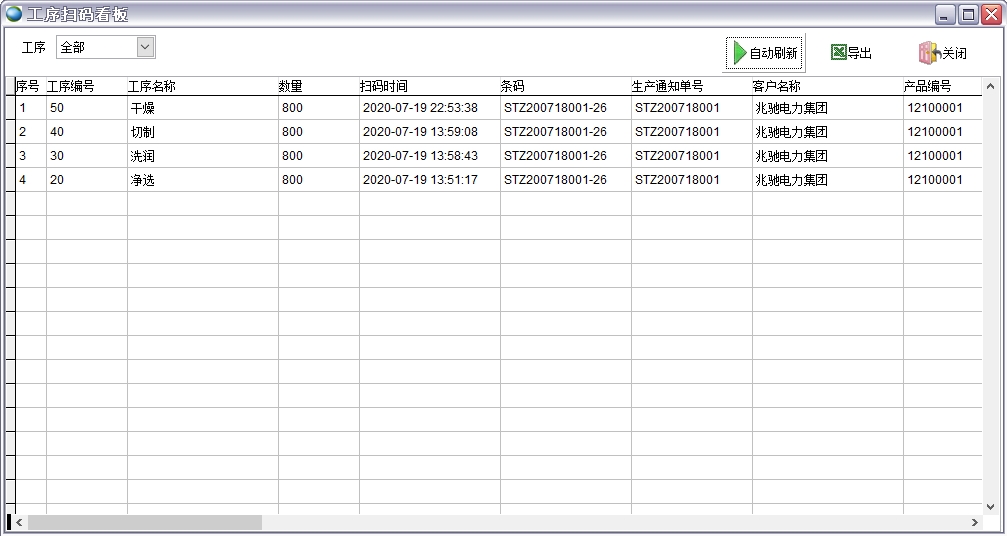Click the close door icon
This screenshot has width=1007, height=536.
point(929,53)
